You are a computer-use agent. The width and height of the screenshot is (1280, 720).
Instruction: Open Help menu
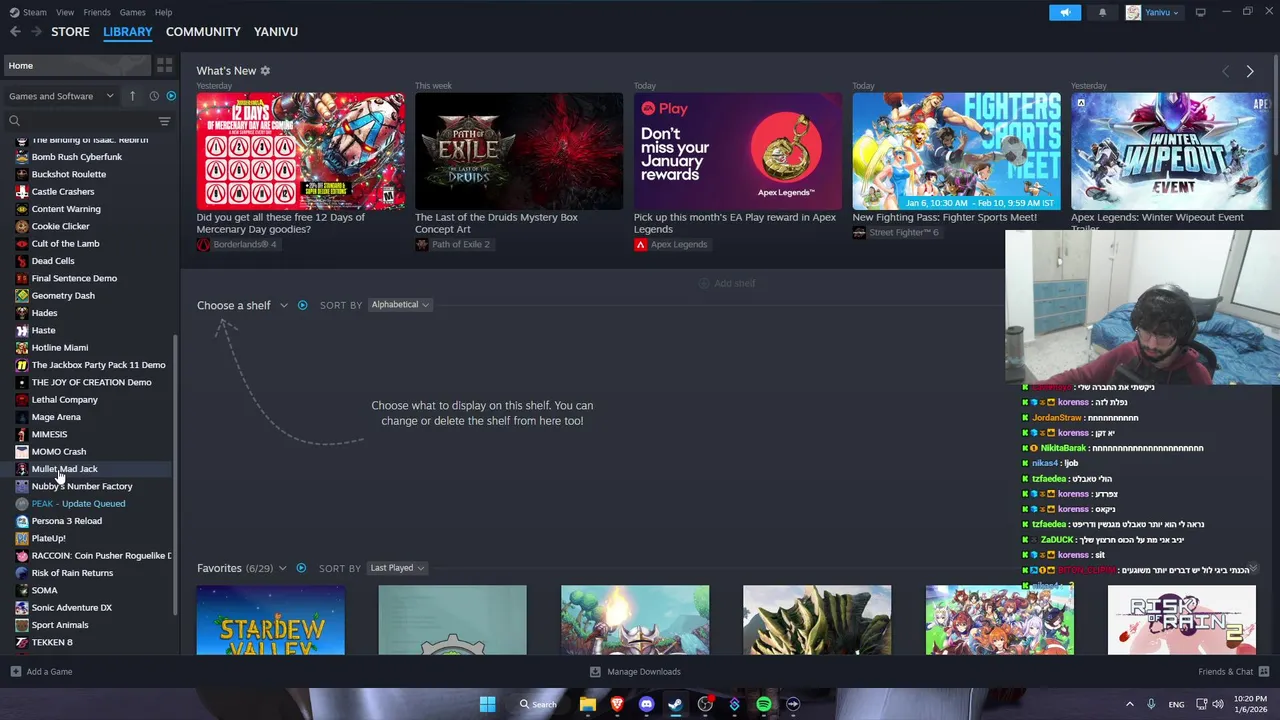point(163,12)
